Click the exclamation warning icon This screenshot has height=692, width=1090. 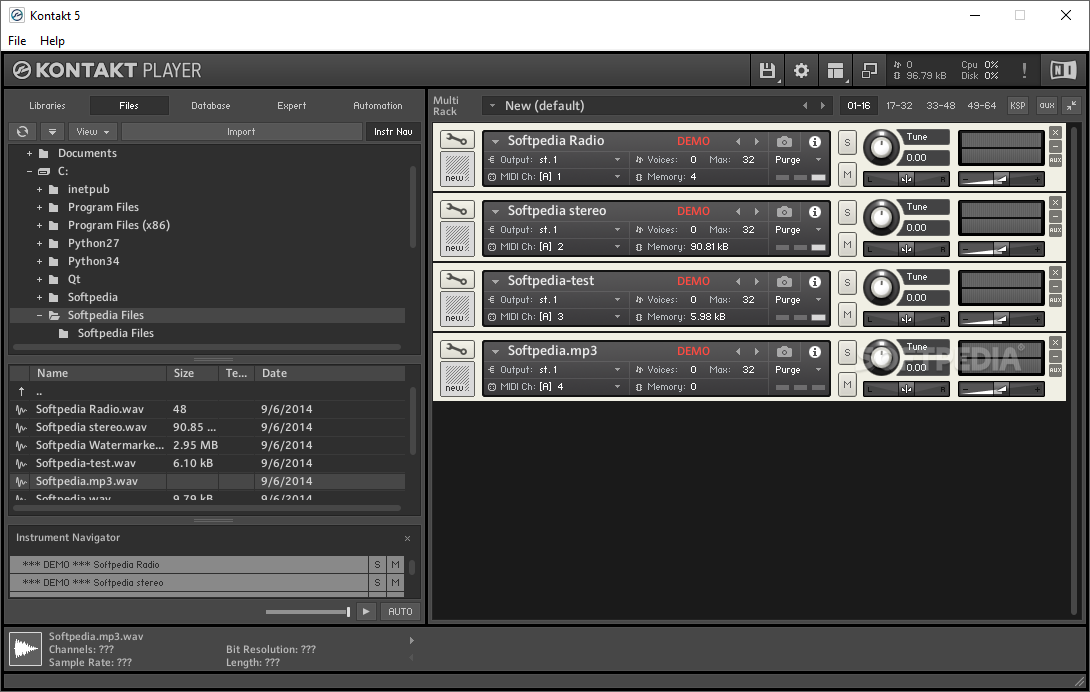click(1024, 70)
